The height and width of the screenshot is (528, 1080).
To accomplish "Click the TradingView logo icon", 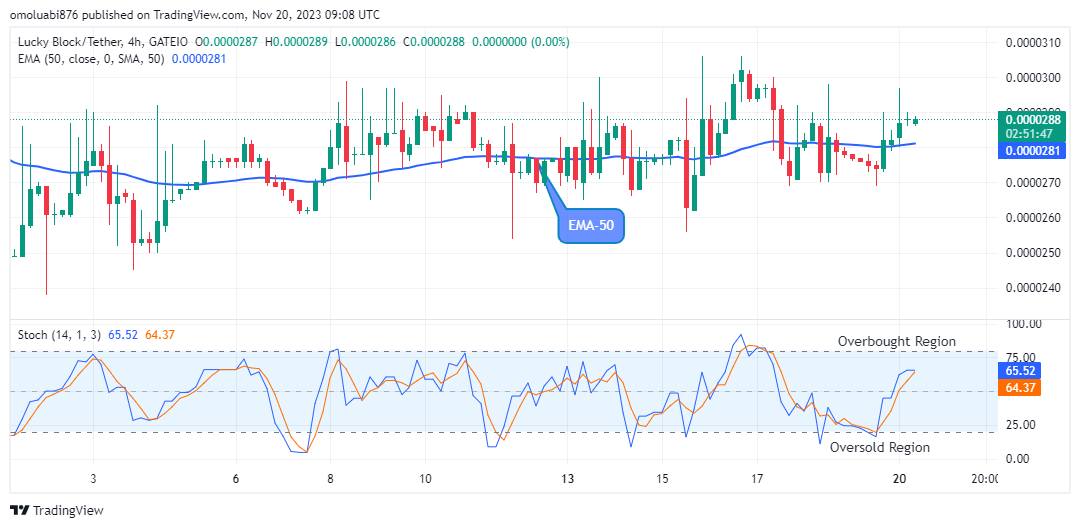I will [21, 511].
